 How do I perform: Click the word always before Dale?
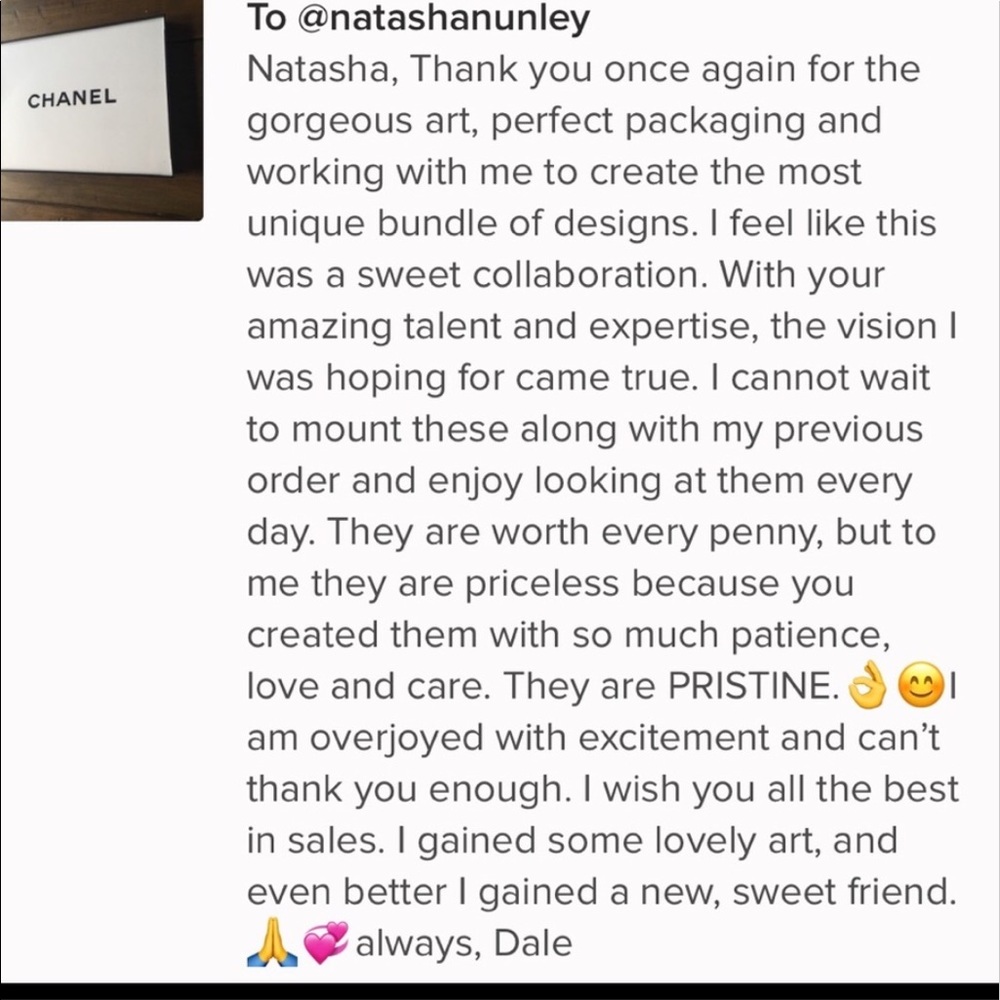(416, 943)
